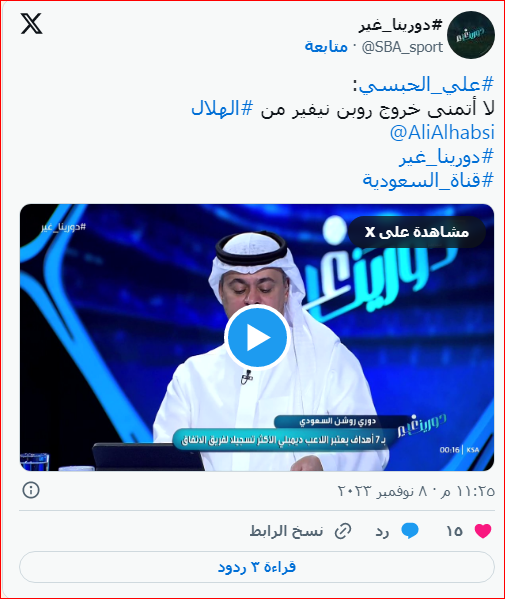Click the copy link chain icon
The width and height of the screenshot is (505, 599).
(x=343, y=531)
